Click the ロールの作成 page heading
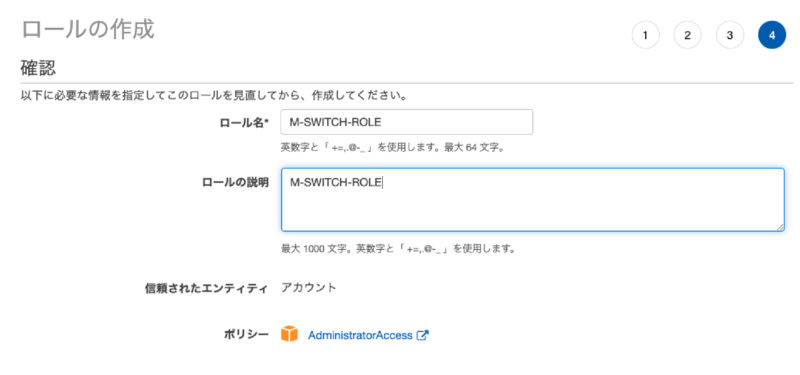This screenshot has height=375, width=800. (x=88, y=29)
